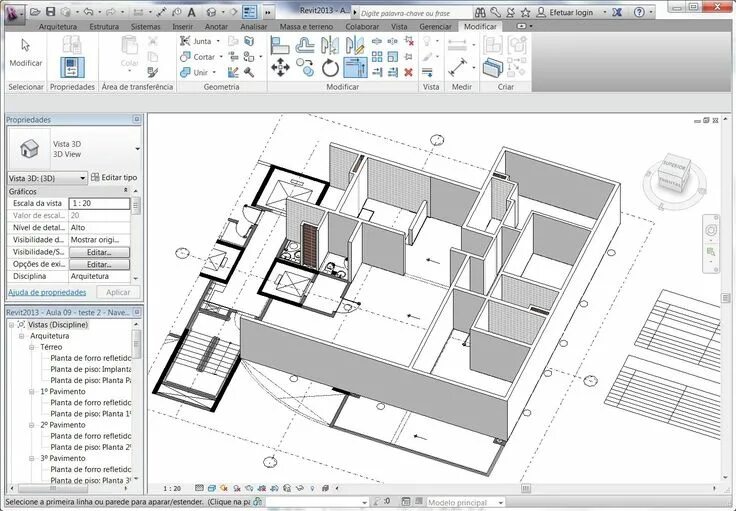Click the Escala da vista 1 : 20 field

pos(100,203)
